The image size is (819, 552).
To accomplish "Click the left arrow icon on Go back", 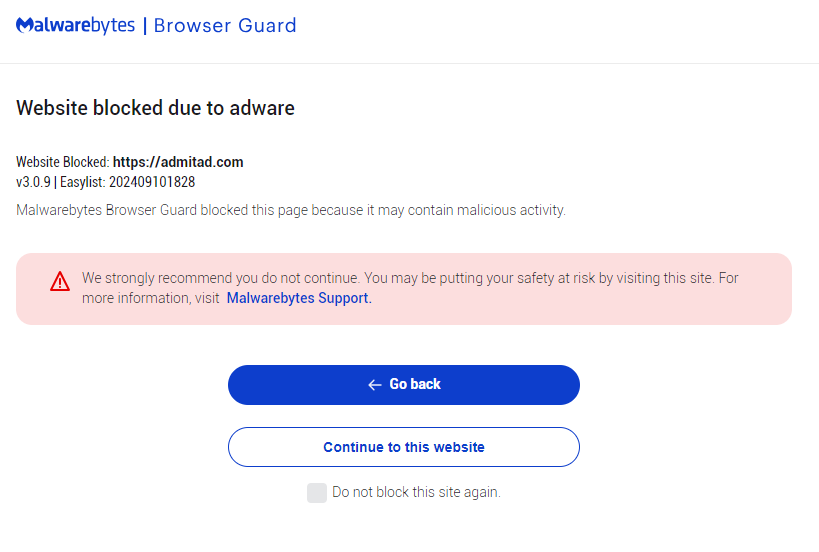I will tap(375, 385).
